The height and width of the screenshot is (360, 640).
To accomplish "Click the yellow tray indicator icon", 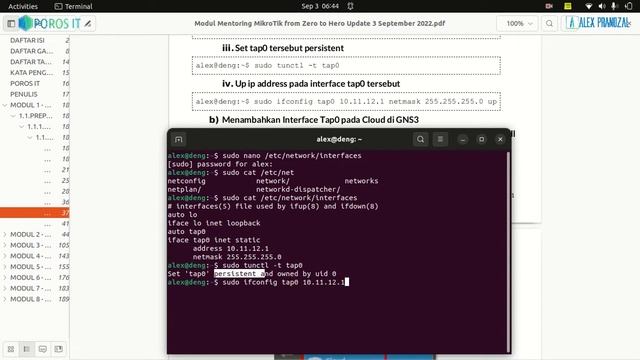I will point(568,6).
